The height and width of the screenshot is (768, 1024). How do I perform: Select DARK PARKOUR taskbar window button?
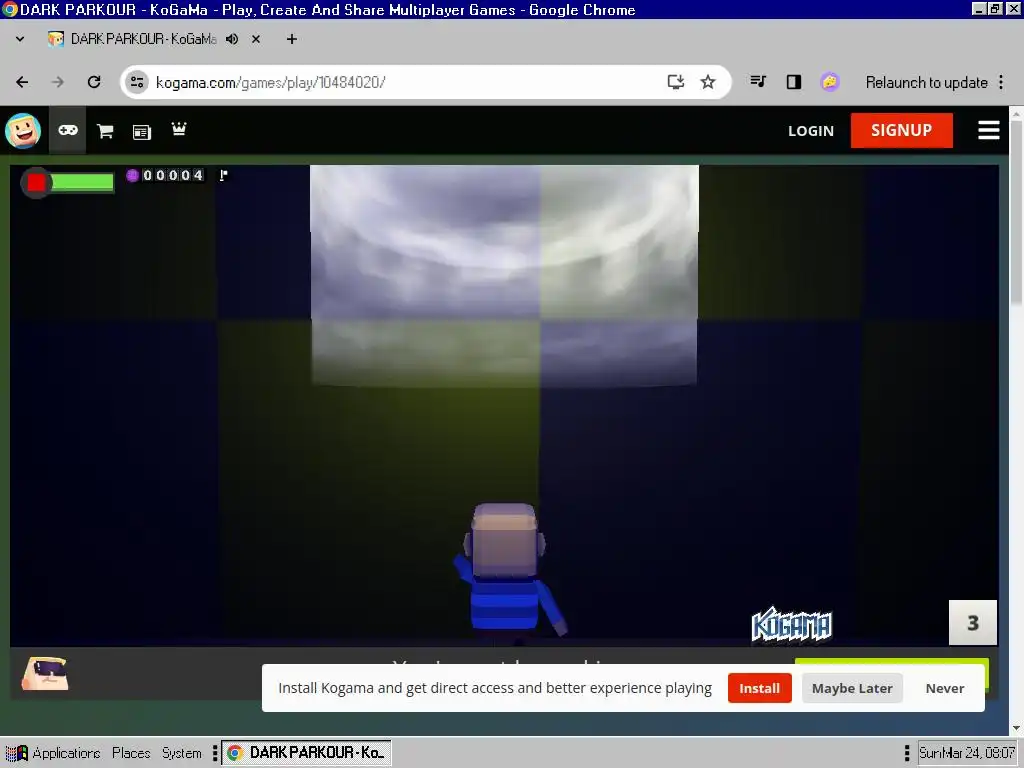(306, 753)
